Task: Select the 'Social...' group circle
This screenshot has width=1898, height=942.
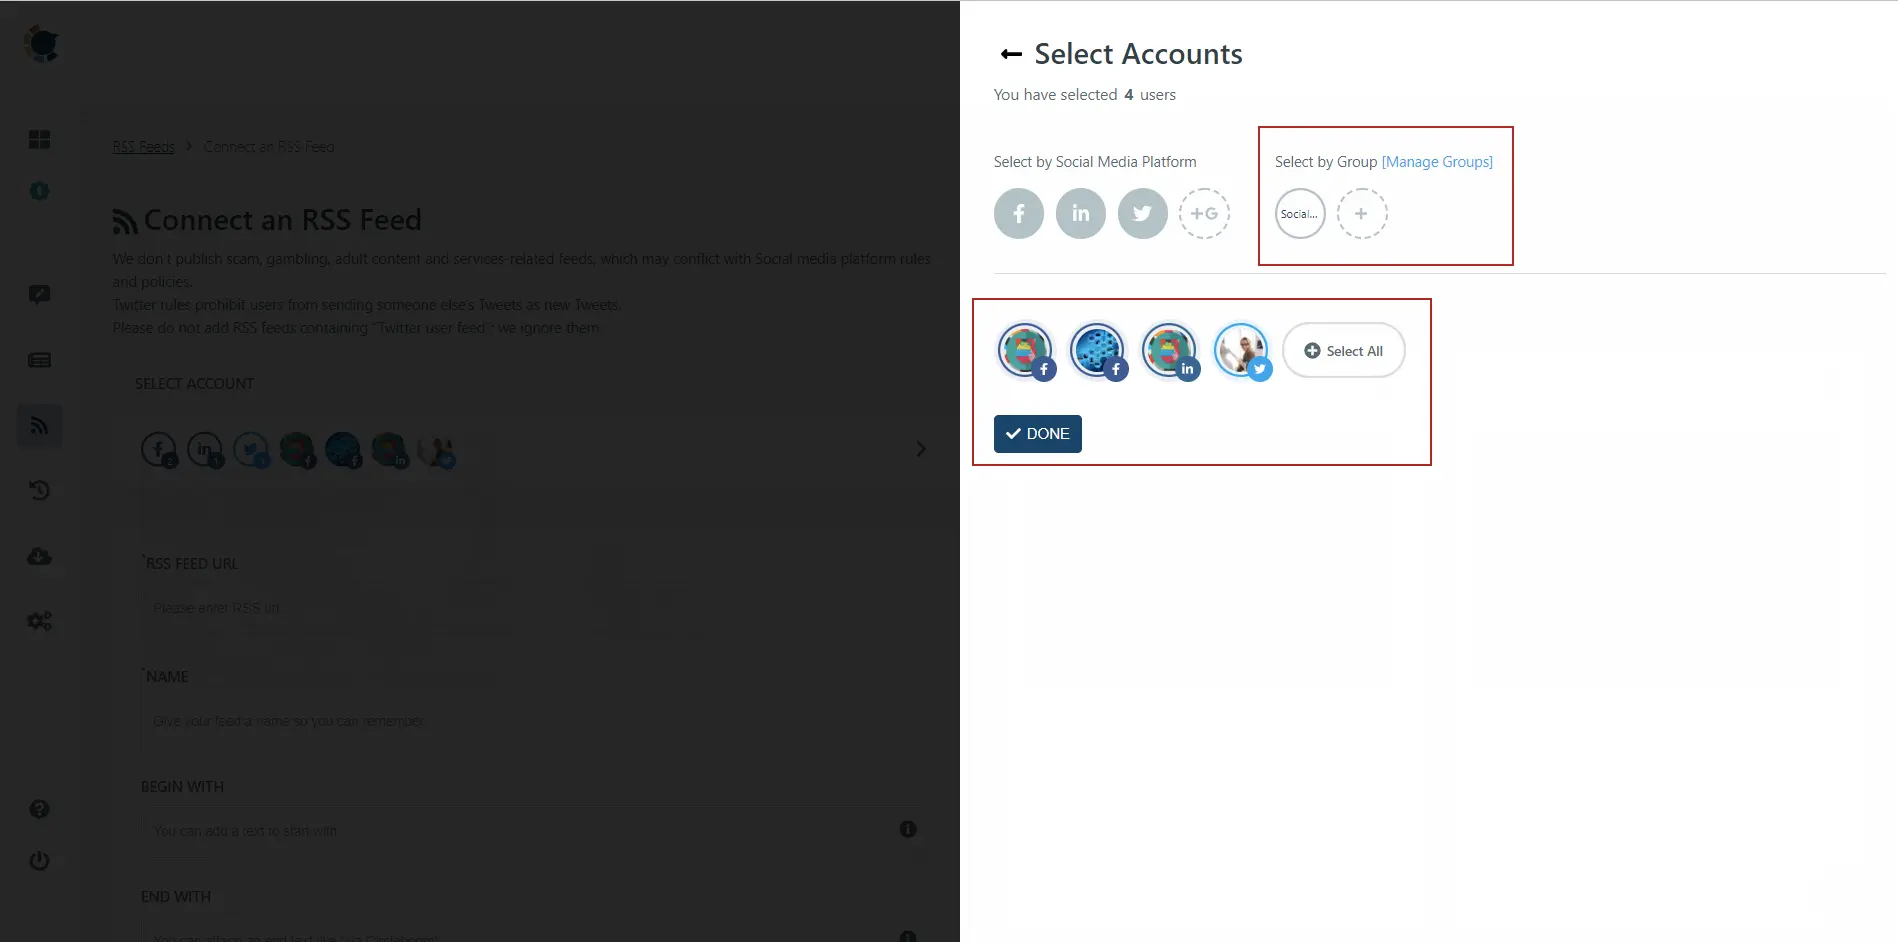Action: pyautogui.click(x=1299, y=213)
